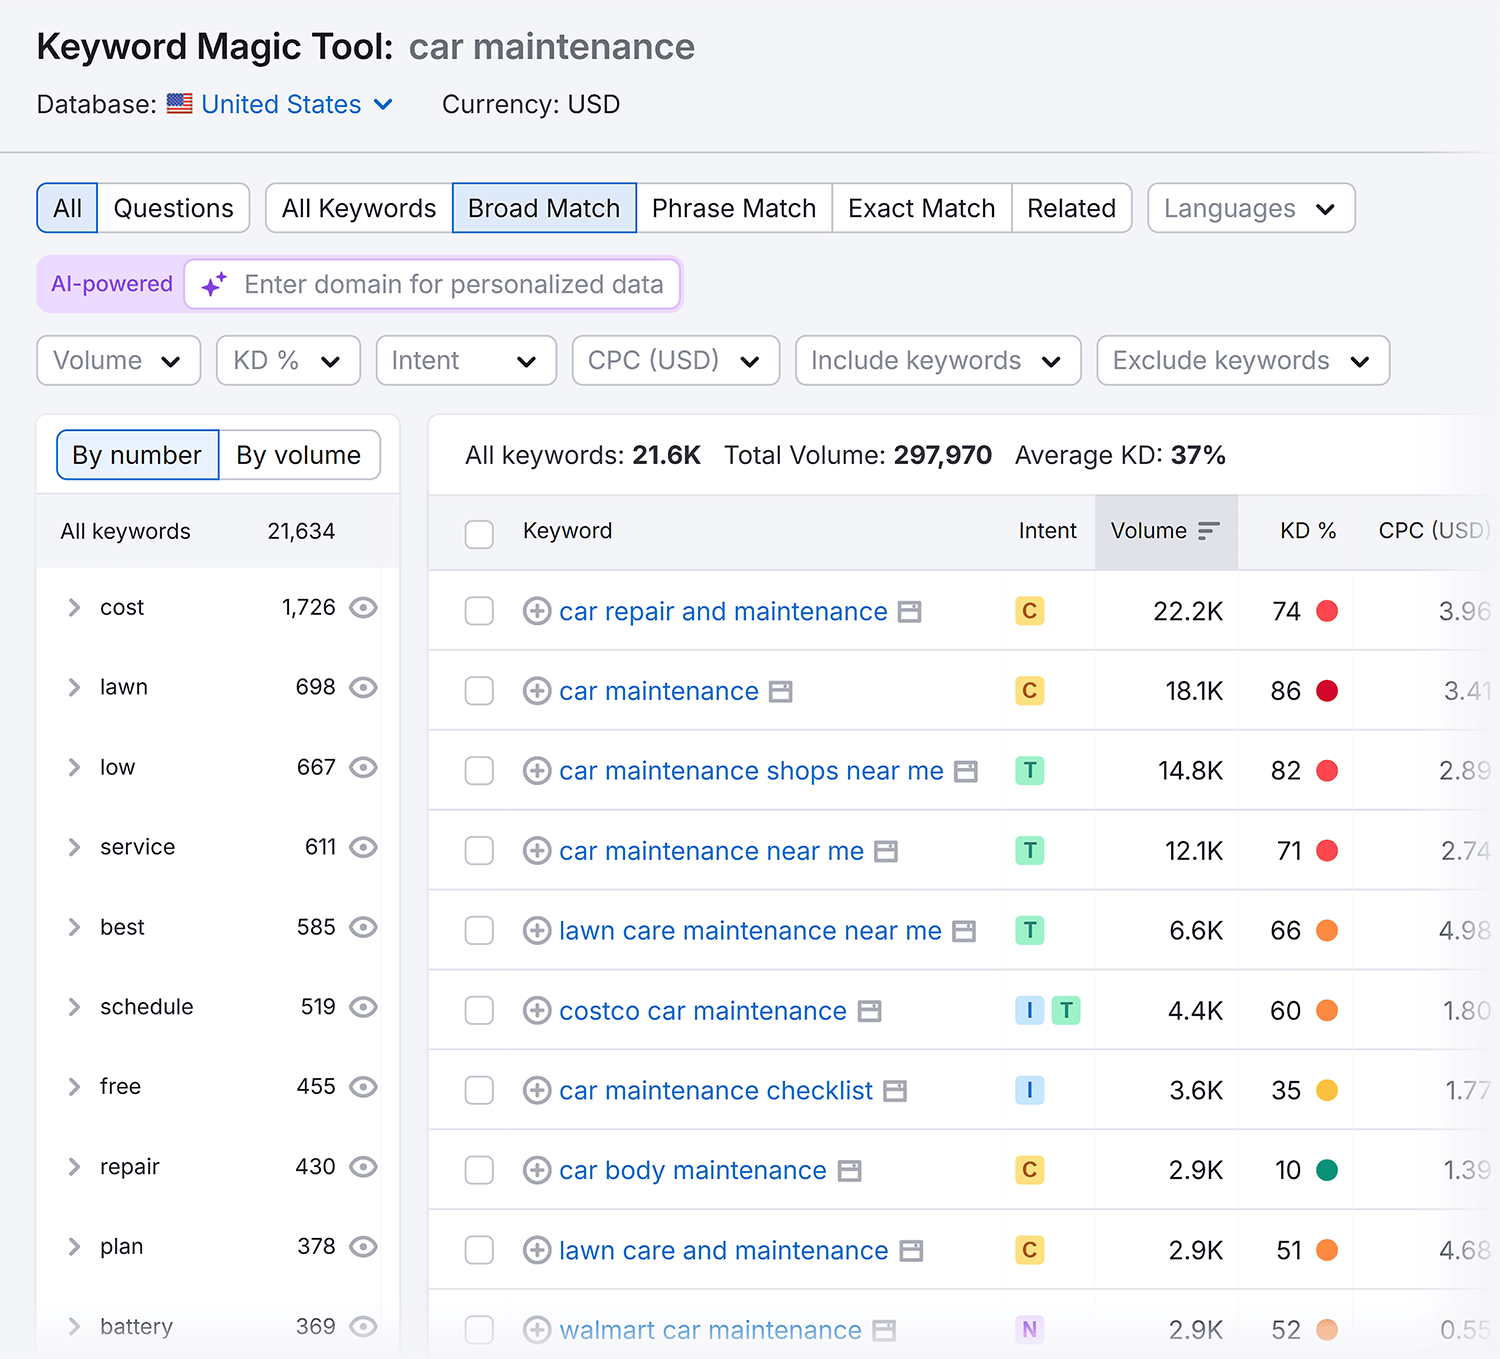Add car maintenance keyword using plus icon
Viewport: 1500px width, 1359px height.
click(x=537, y=691)
